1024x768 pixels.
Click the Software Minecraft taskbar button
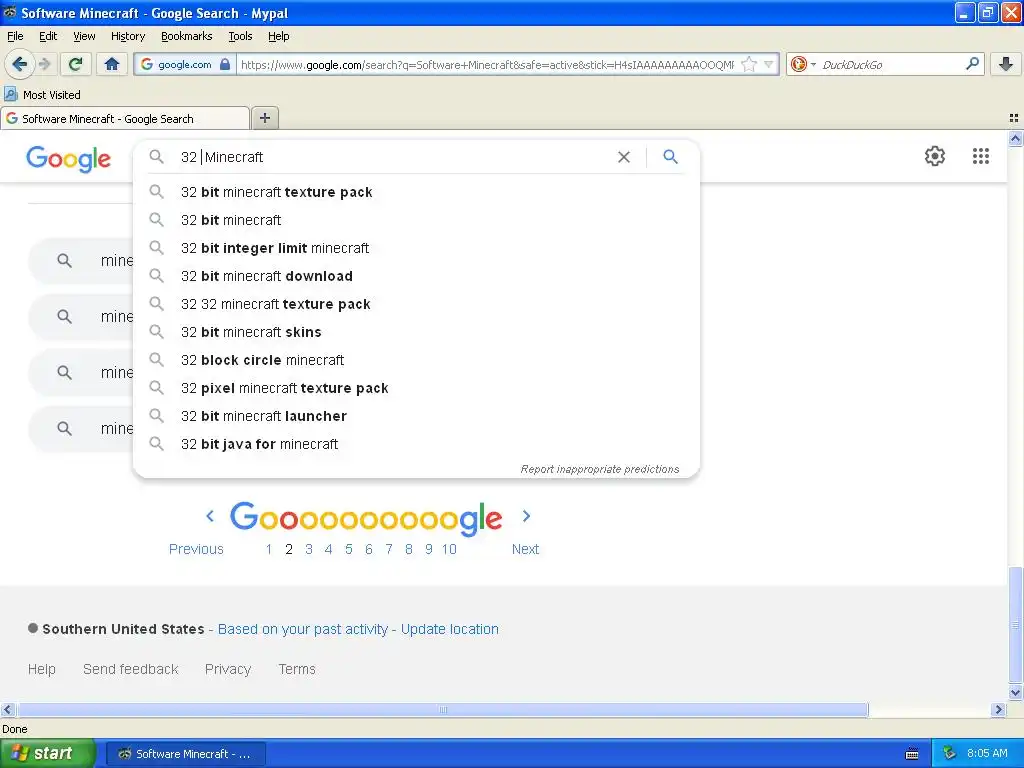[185, 754]
